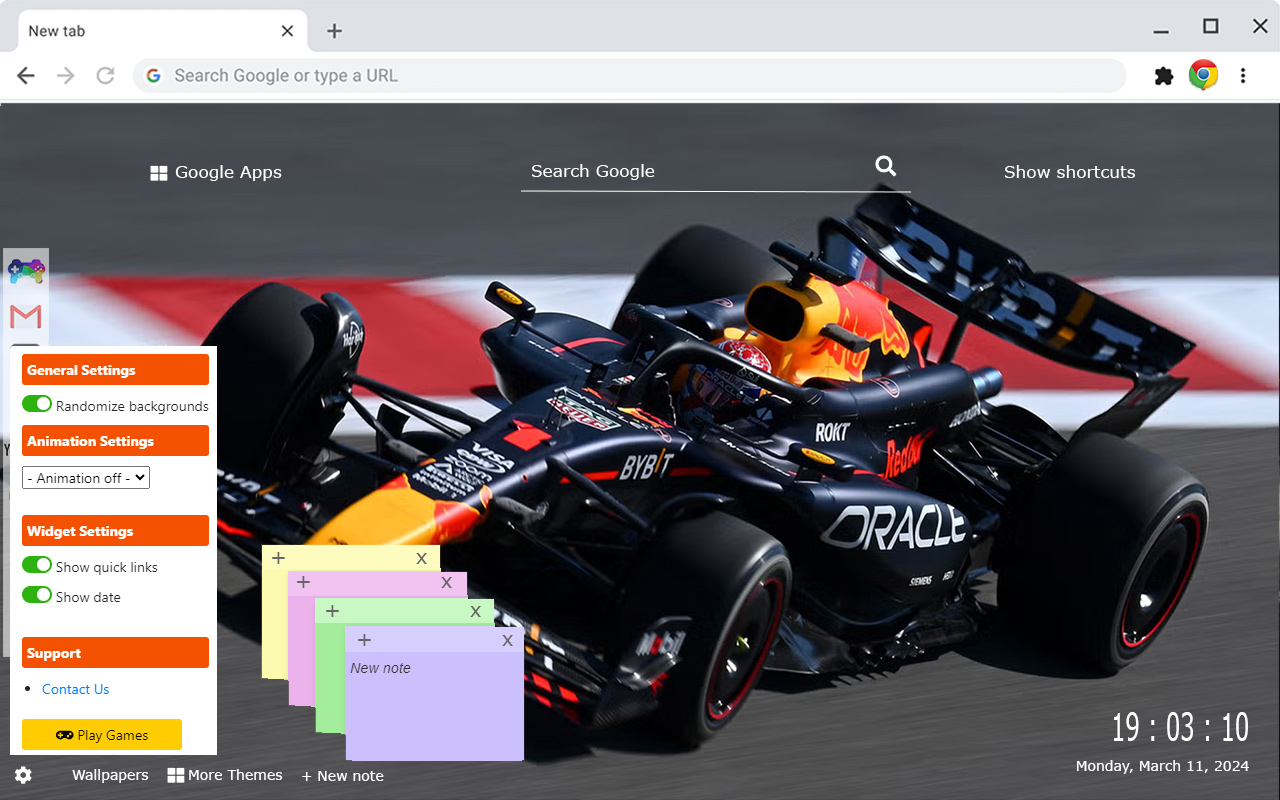
Task: Open the Contact Us link
Action: click(75, 689)
